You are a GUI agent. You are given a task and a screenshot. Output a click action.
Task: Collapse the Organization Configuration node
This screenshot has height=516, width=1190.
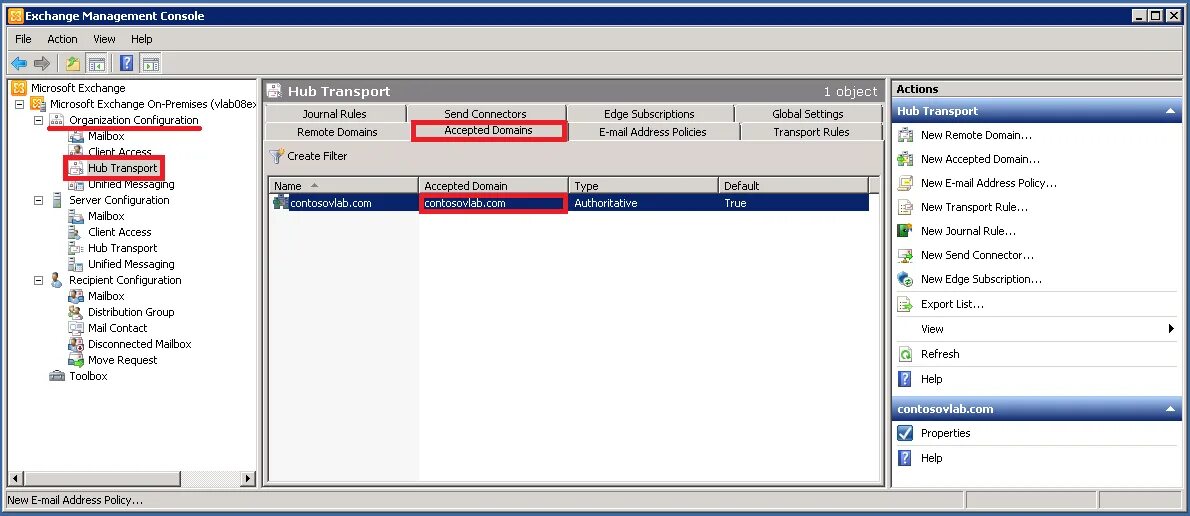tap(39, 120)
